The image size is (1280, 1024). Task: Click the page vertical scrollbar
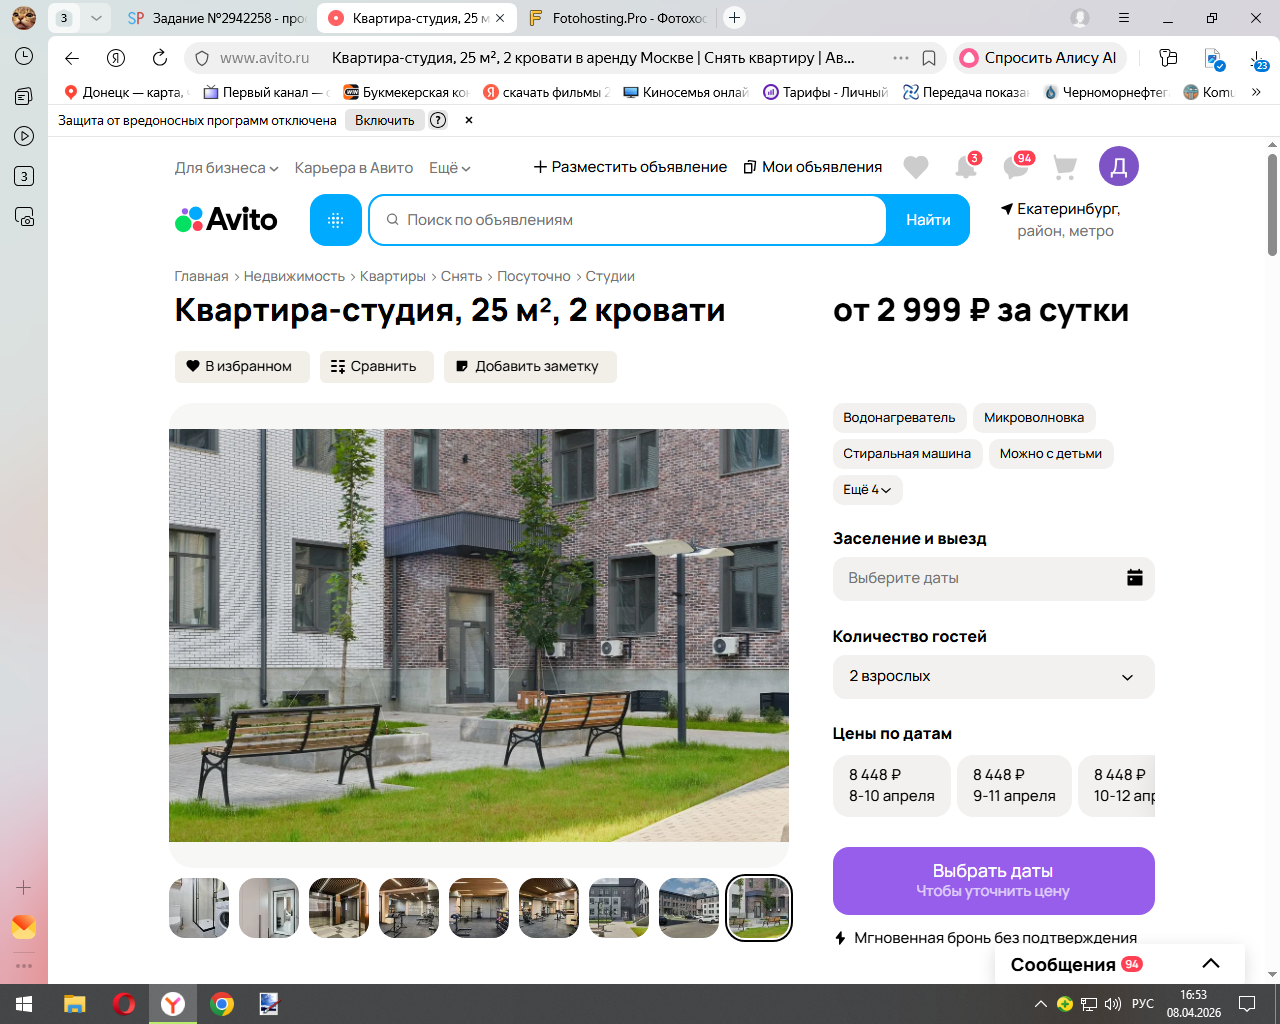pyautogui.click(x=1272, y=205)
